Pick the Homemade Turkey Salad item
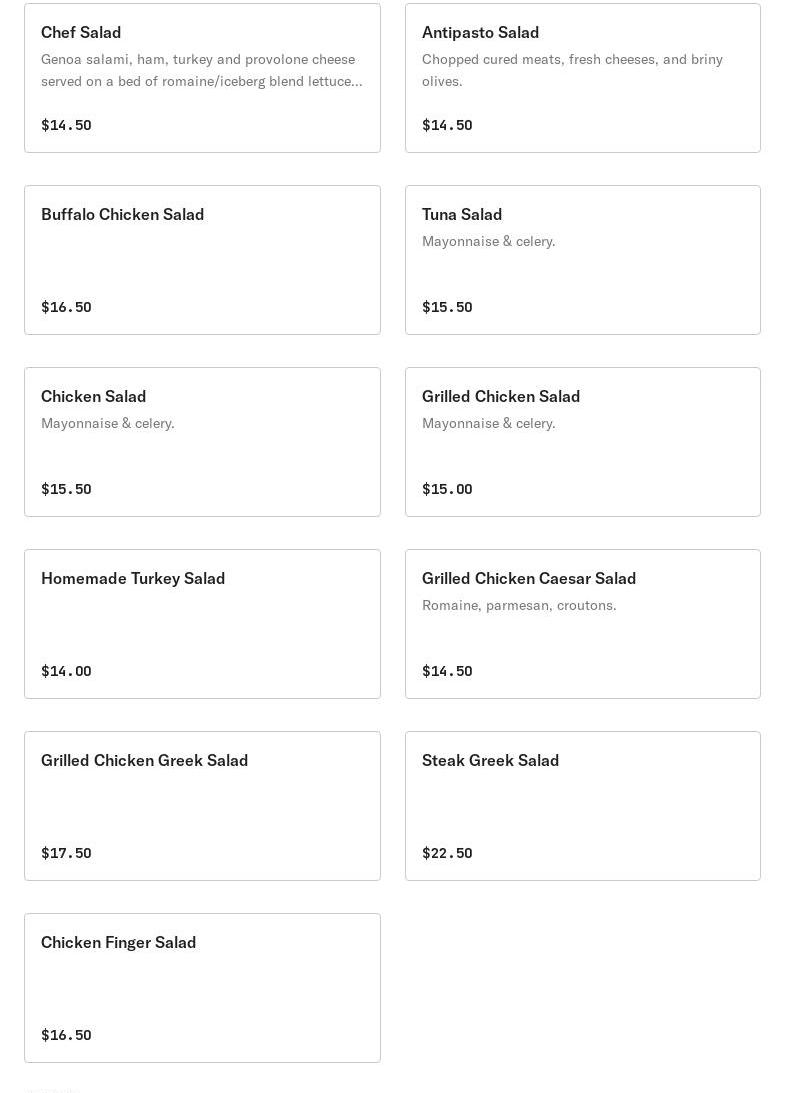 (202, 624)
